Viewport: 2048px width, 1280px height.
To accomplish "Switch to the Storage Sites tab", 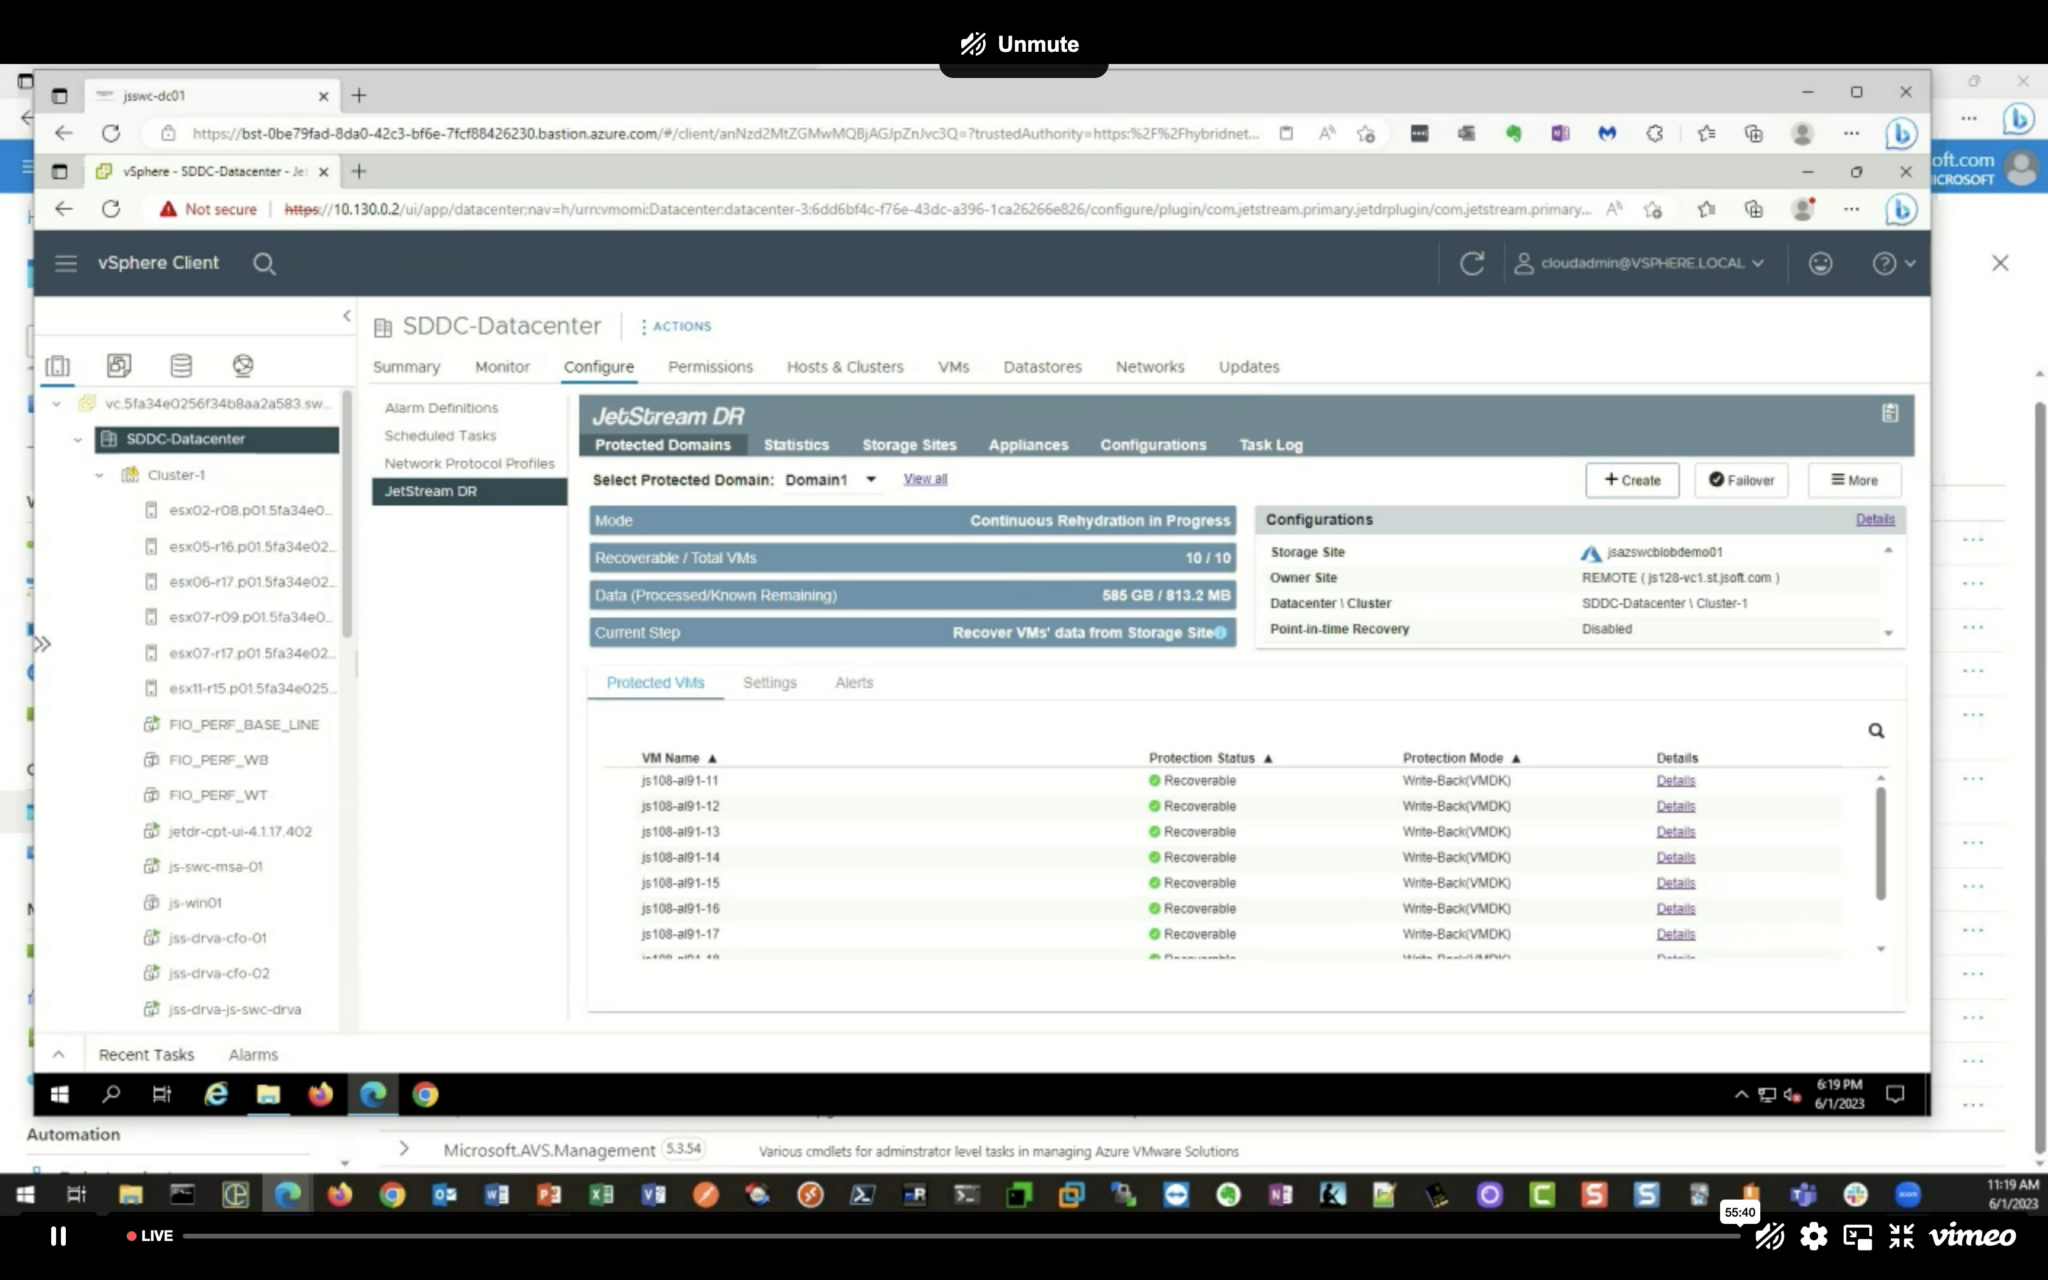I will click(909, 445).
